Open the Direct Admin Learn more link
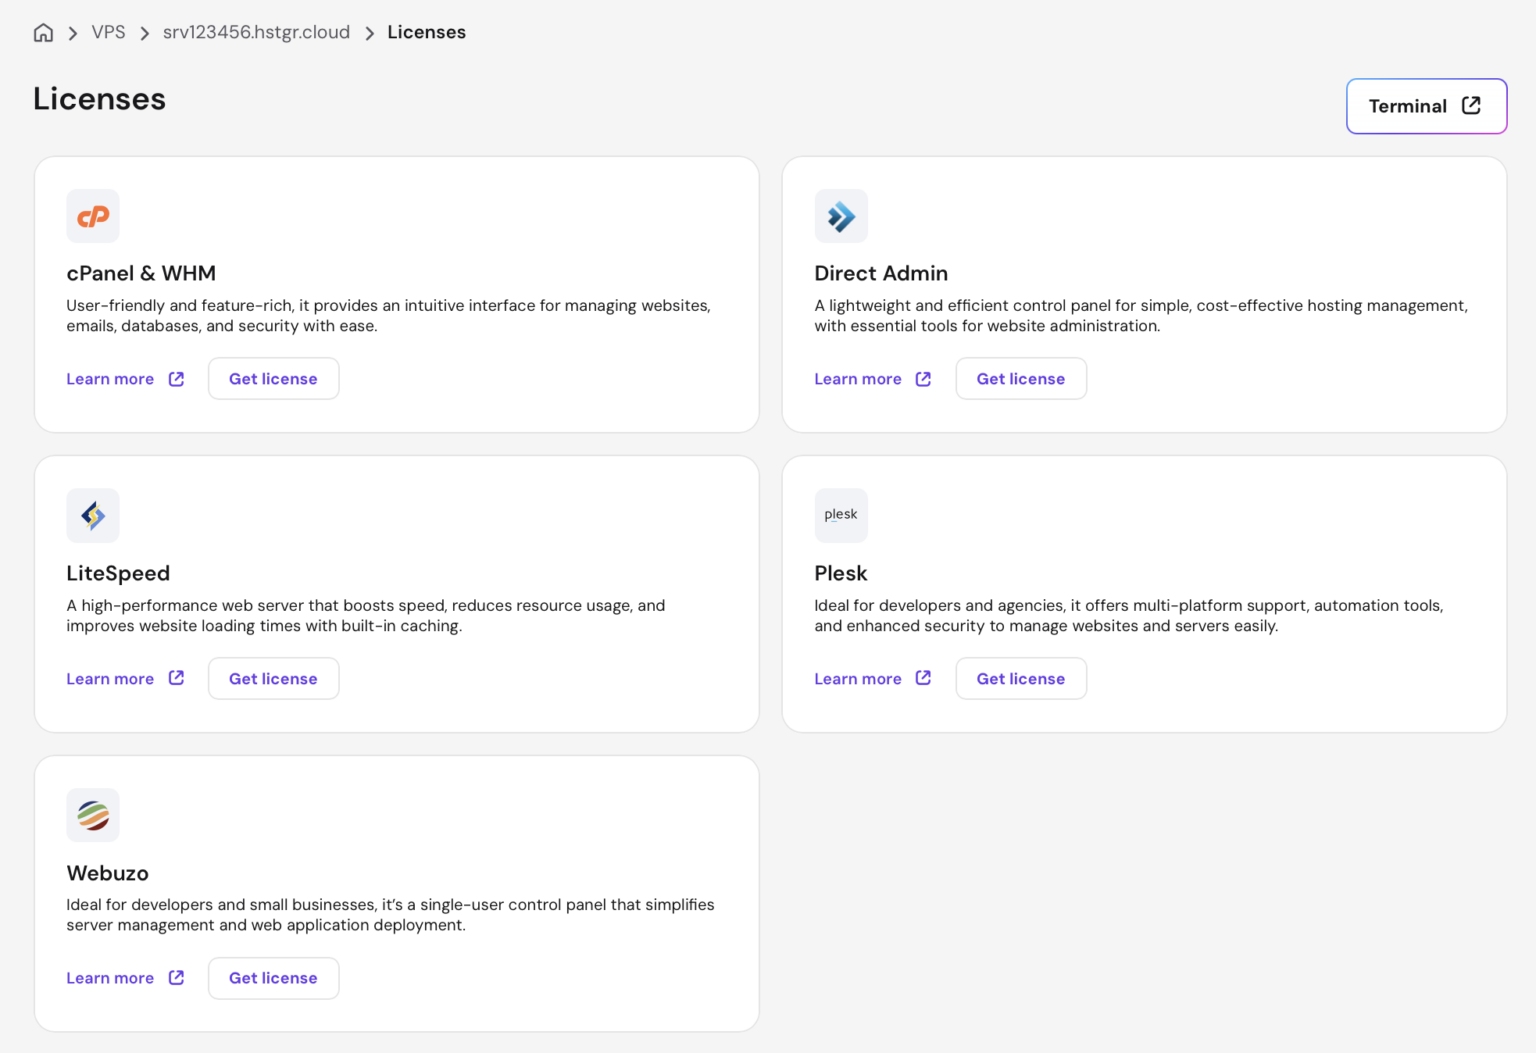 coord(873,379)
